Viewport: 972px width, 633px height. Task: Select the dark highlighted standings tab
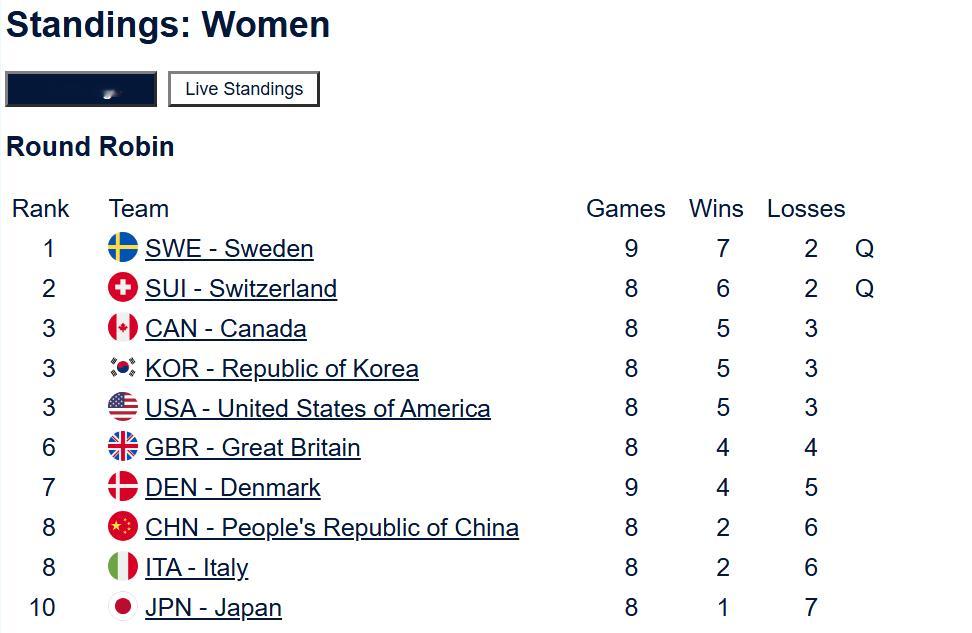[x=81, y=89]
